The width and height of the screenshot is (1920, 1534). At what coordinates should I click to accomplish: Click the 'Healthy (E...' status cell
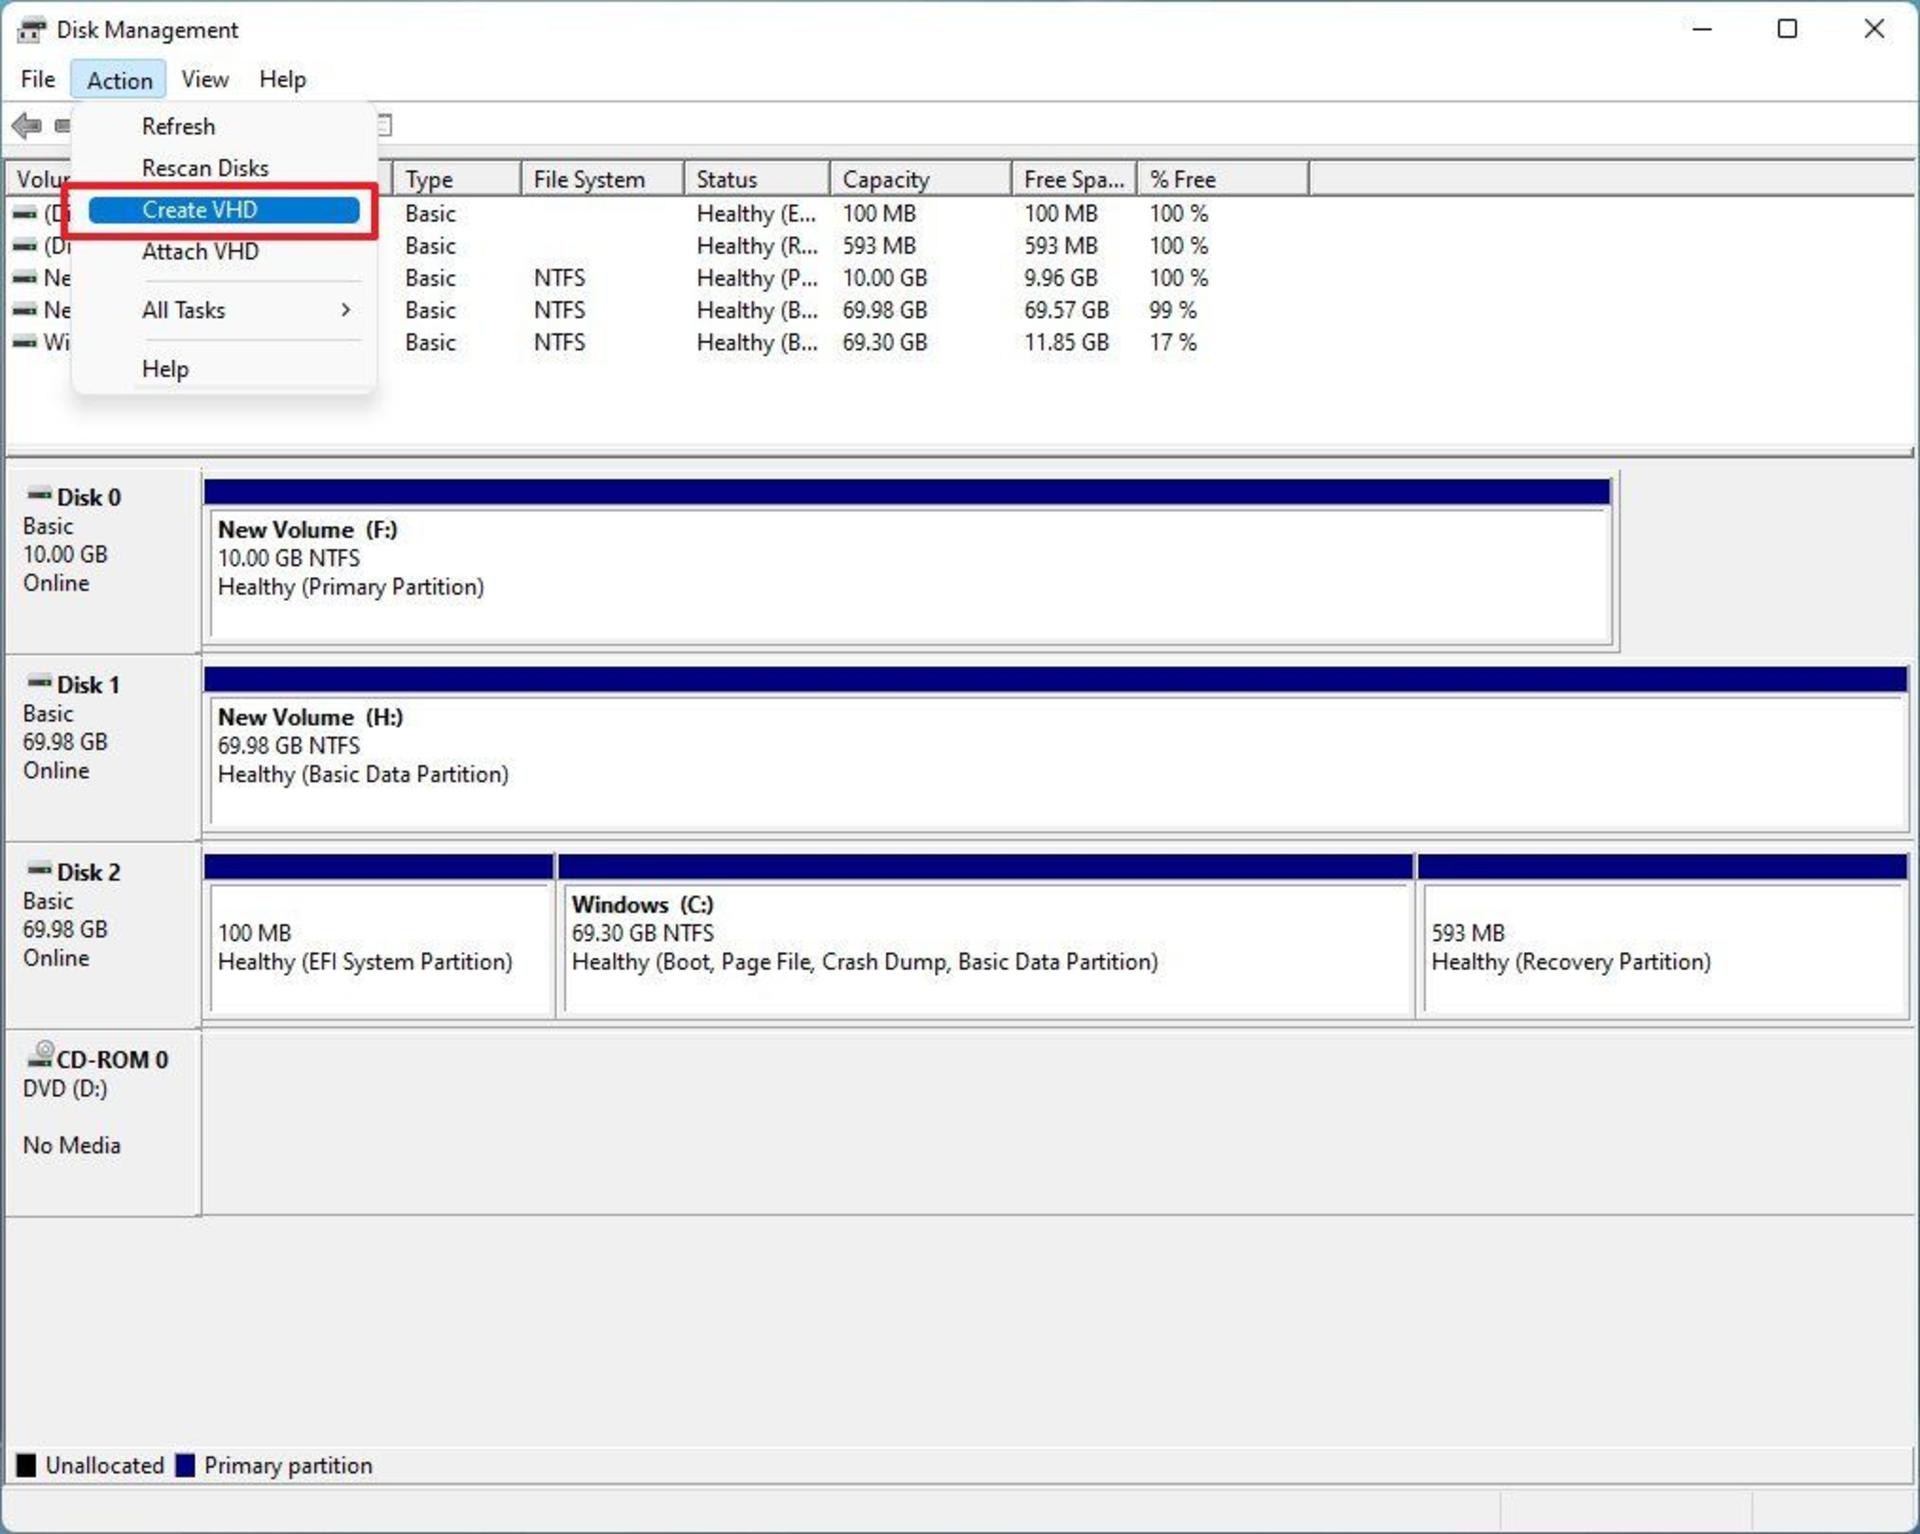(756, 214)
